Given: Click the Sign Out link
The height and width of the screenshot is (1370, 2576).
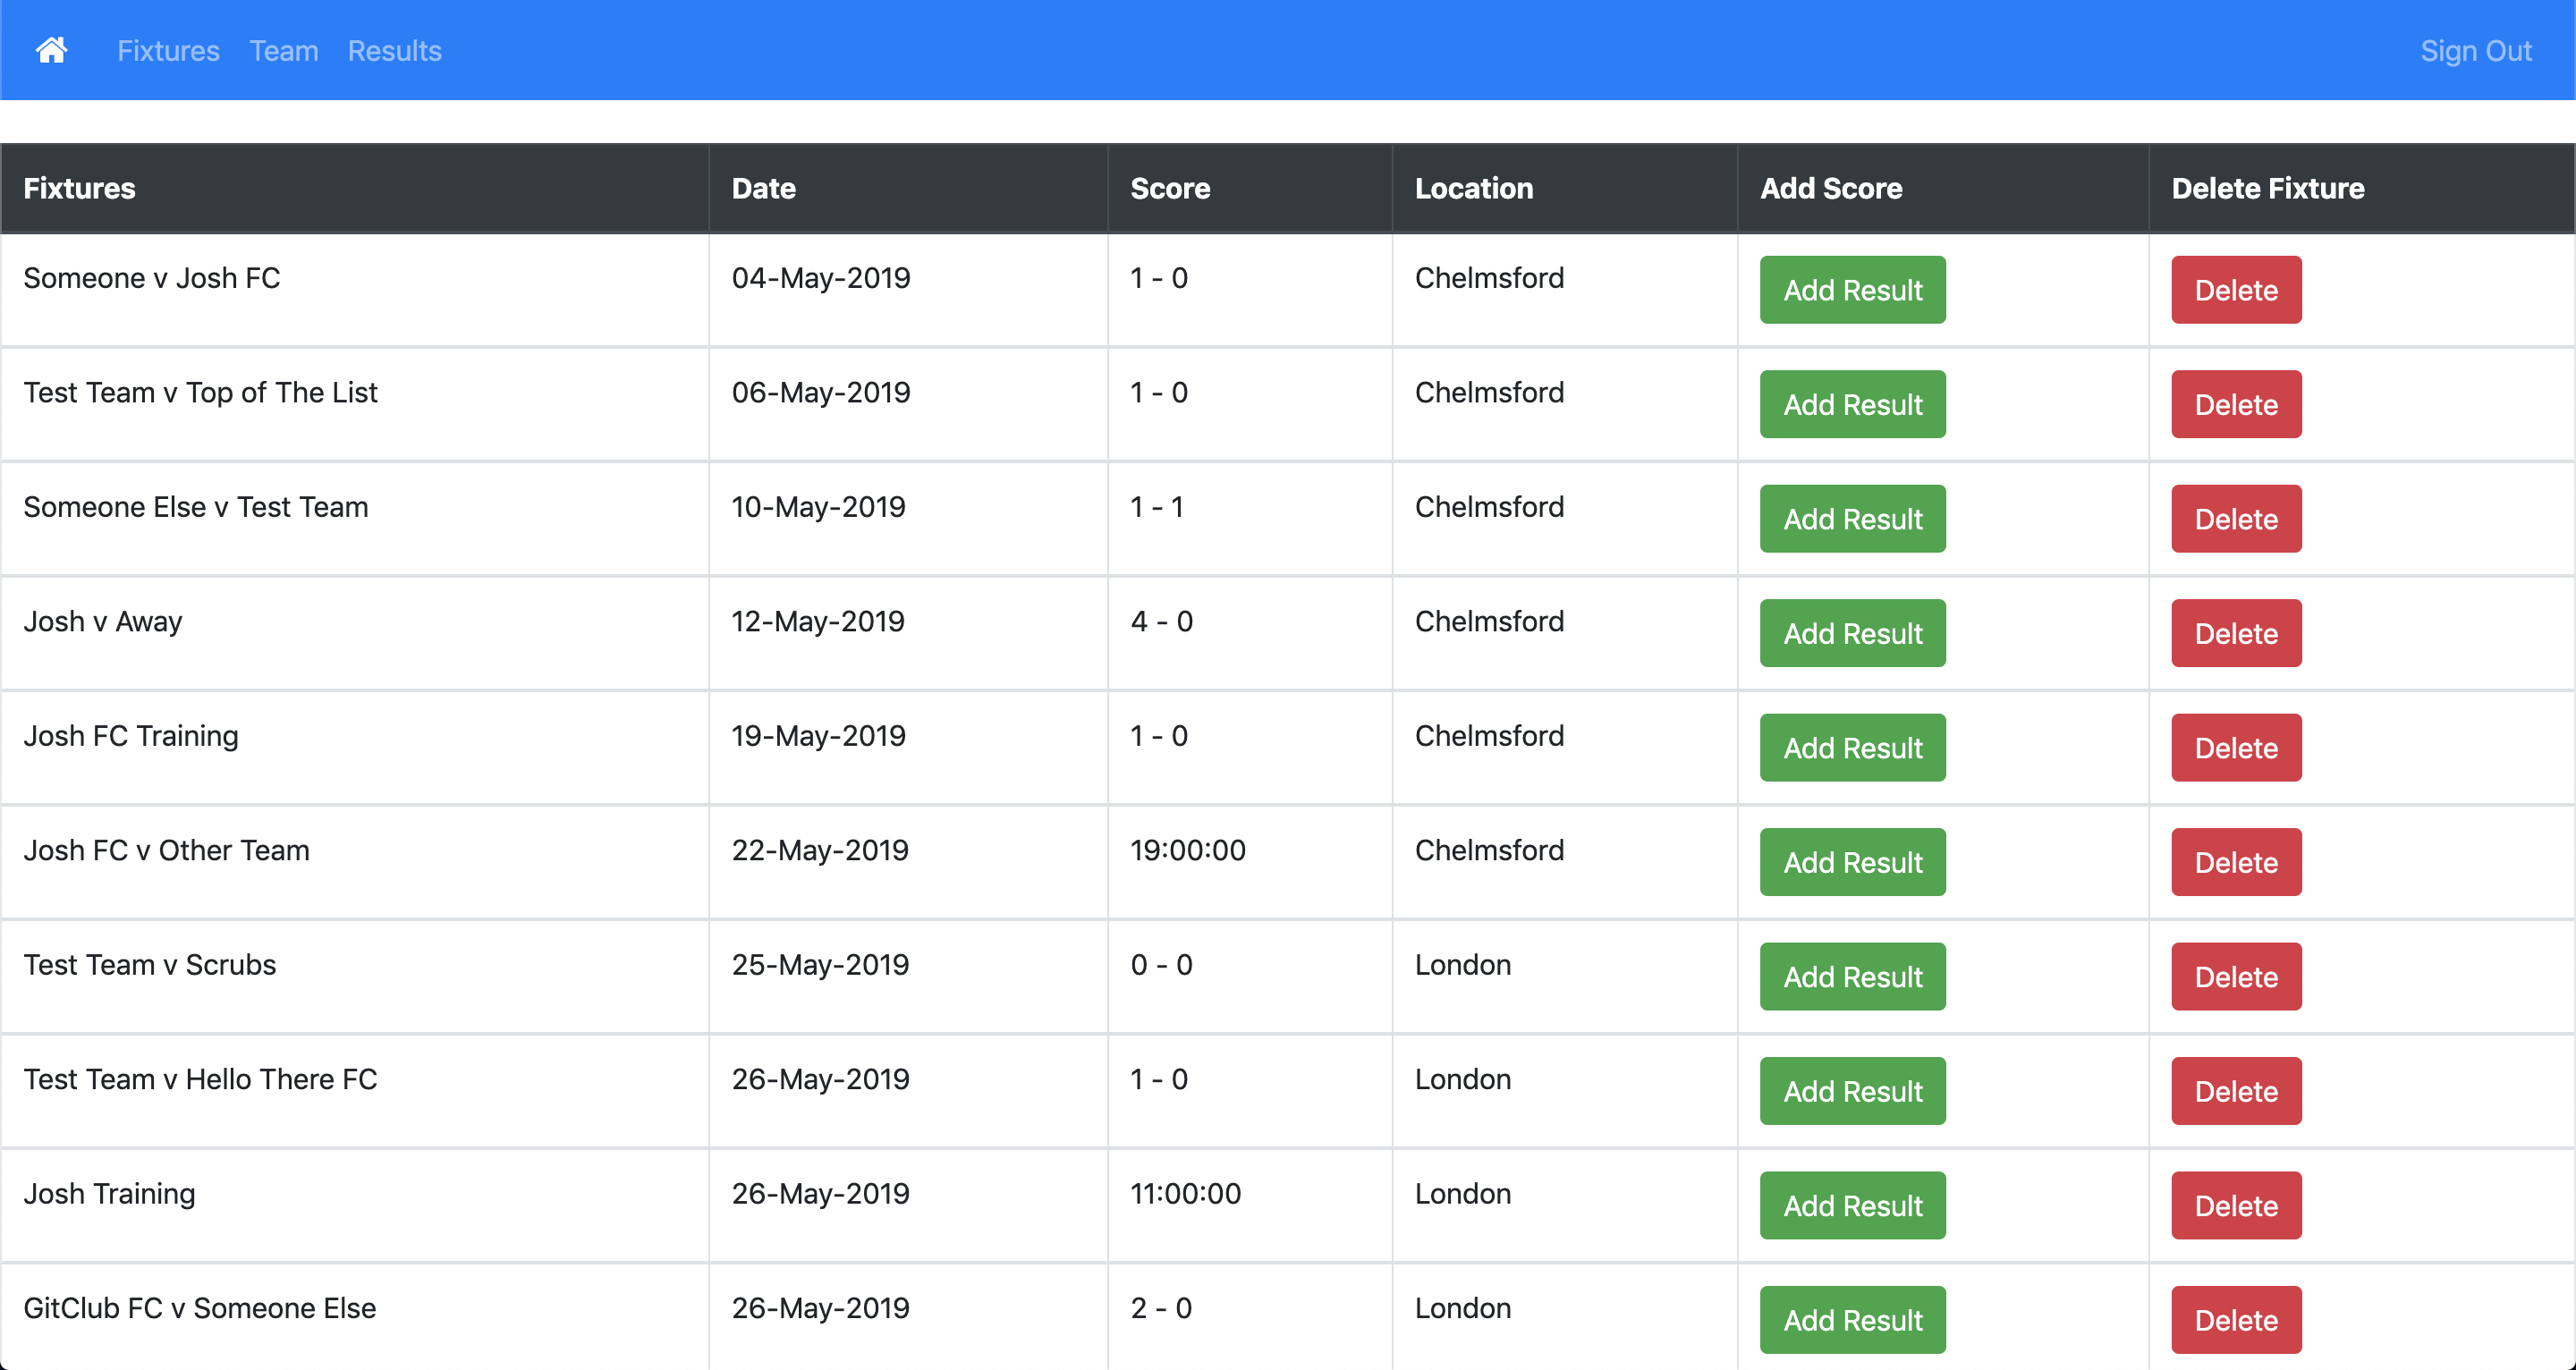Looking at the screenshot, I should (2475, 51).
